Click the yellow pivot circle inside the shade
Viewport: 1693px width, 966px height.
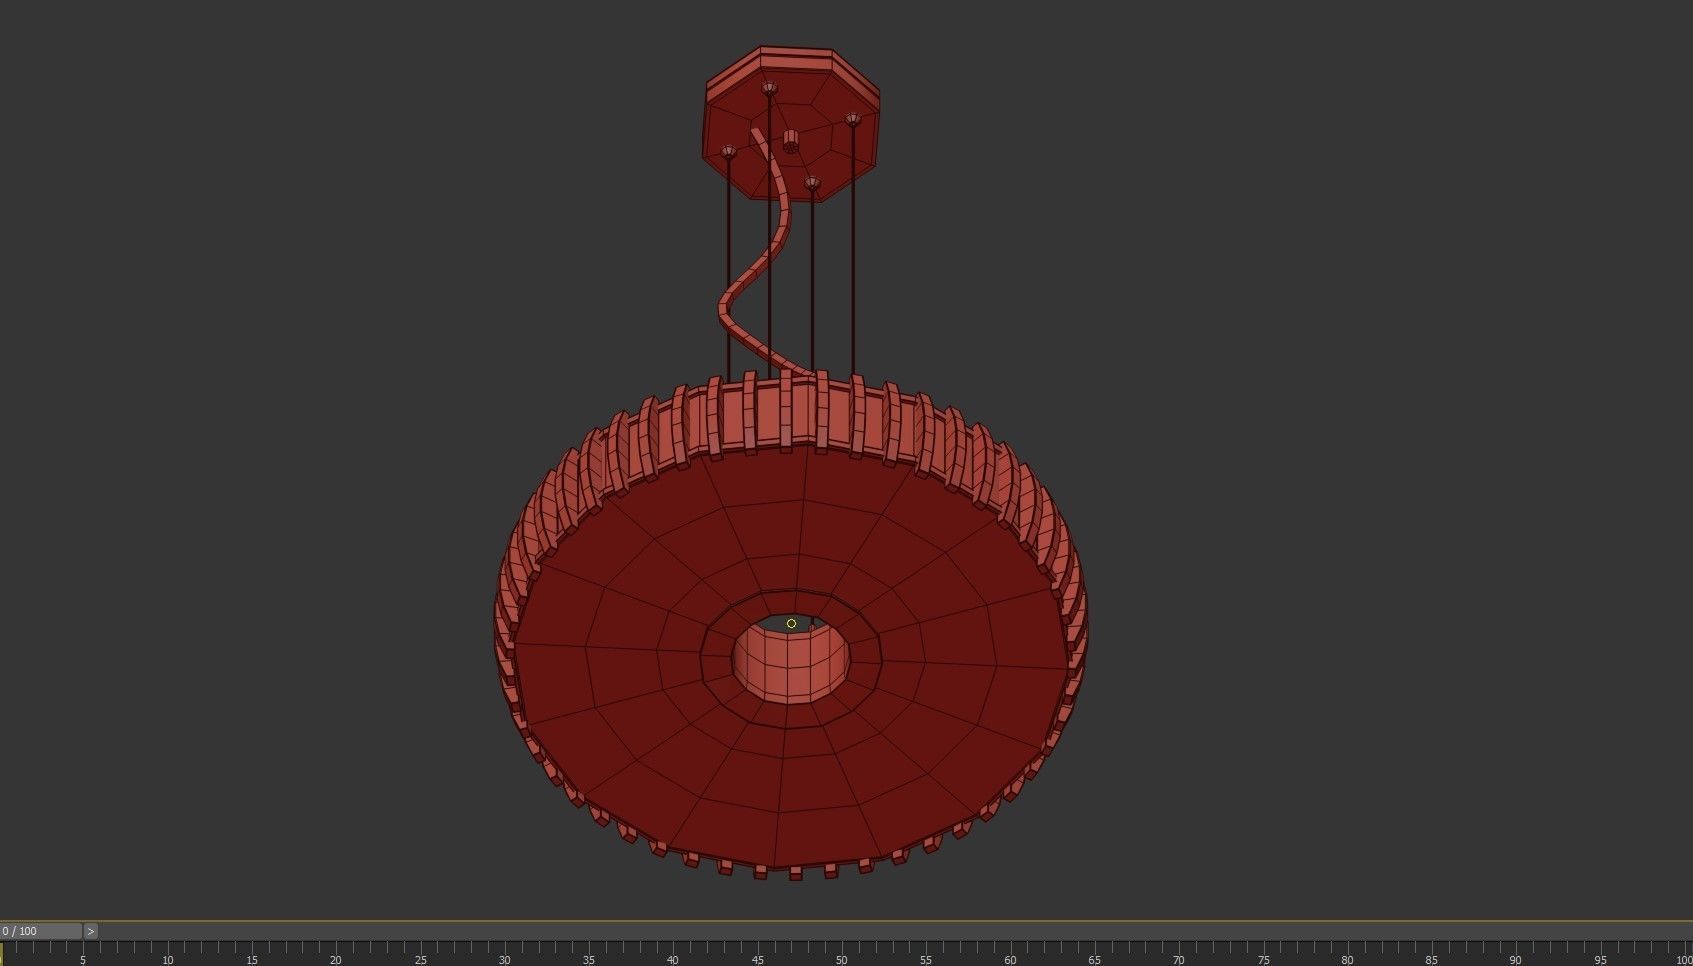pyautogui.click(x=791, y=624)
